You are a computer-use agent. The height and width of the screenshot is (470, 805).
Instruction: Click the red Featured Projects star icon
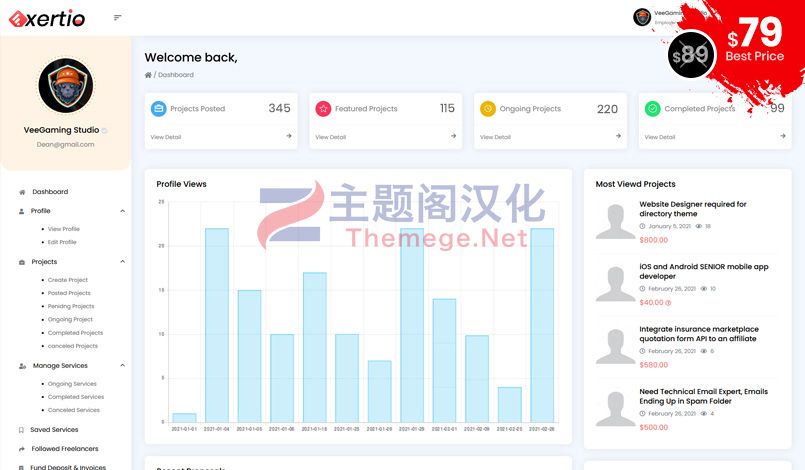(323, 108)
